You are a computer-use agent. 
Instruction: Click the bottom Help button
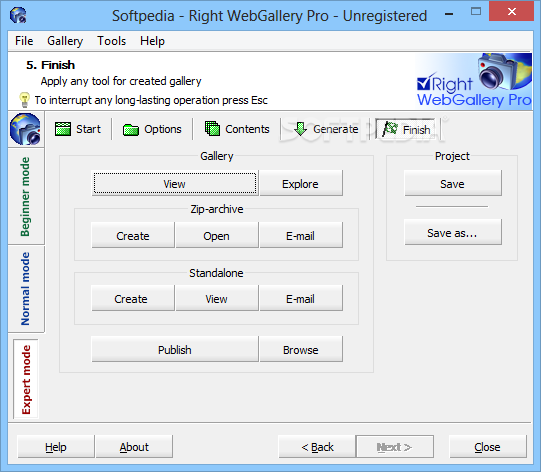tap(56, 446)
